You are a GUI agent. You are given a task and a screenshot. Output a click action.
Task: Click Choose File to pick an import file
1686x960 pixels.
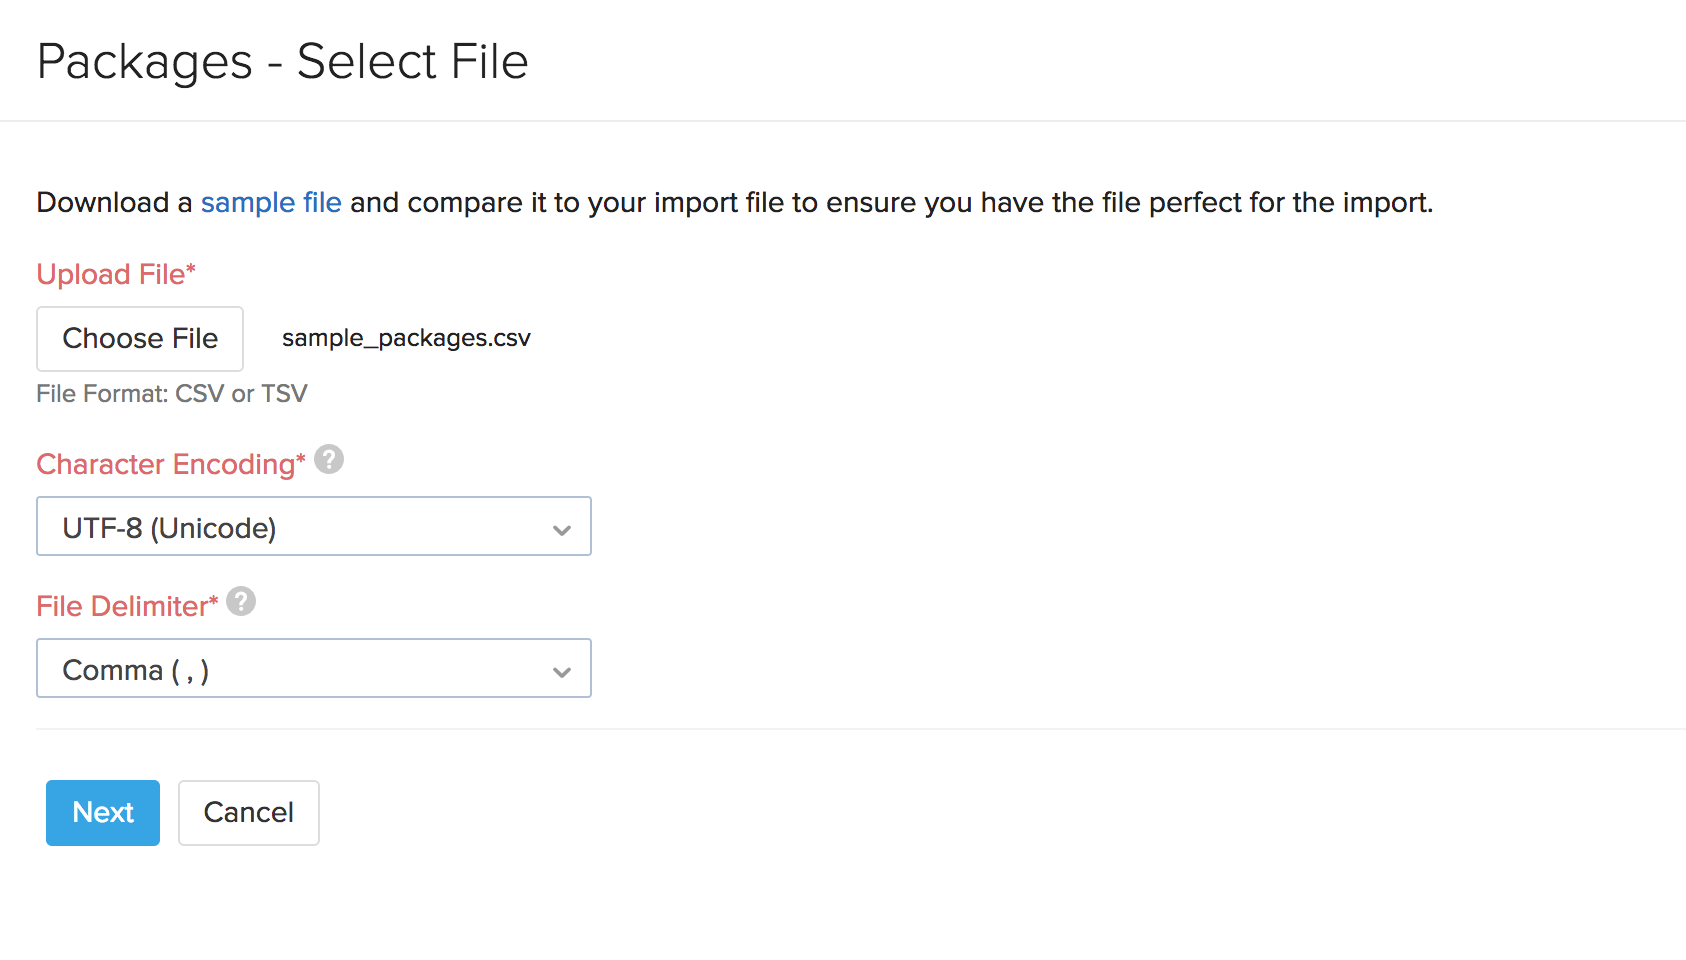[x=139, y=338]
